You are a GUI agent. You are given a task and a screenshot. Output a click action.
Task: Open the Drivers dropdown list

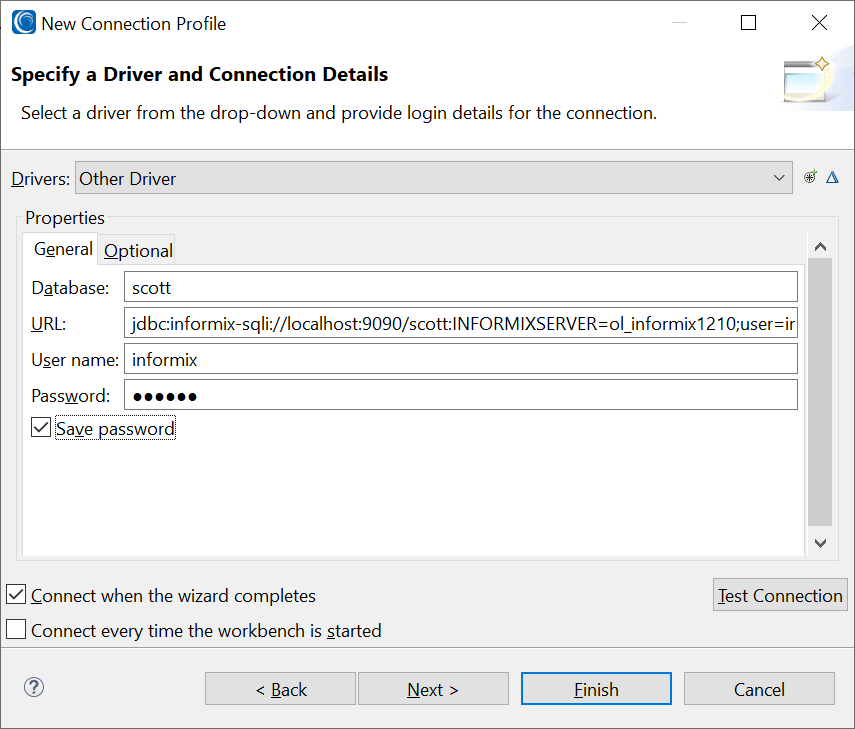[433, 178]
